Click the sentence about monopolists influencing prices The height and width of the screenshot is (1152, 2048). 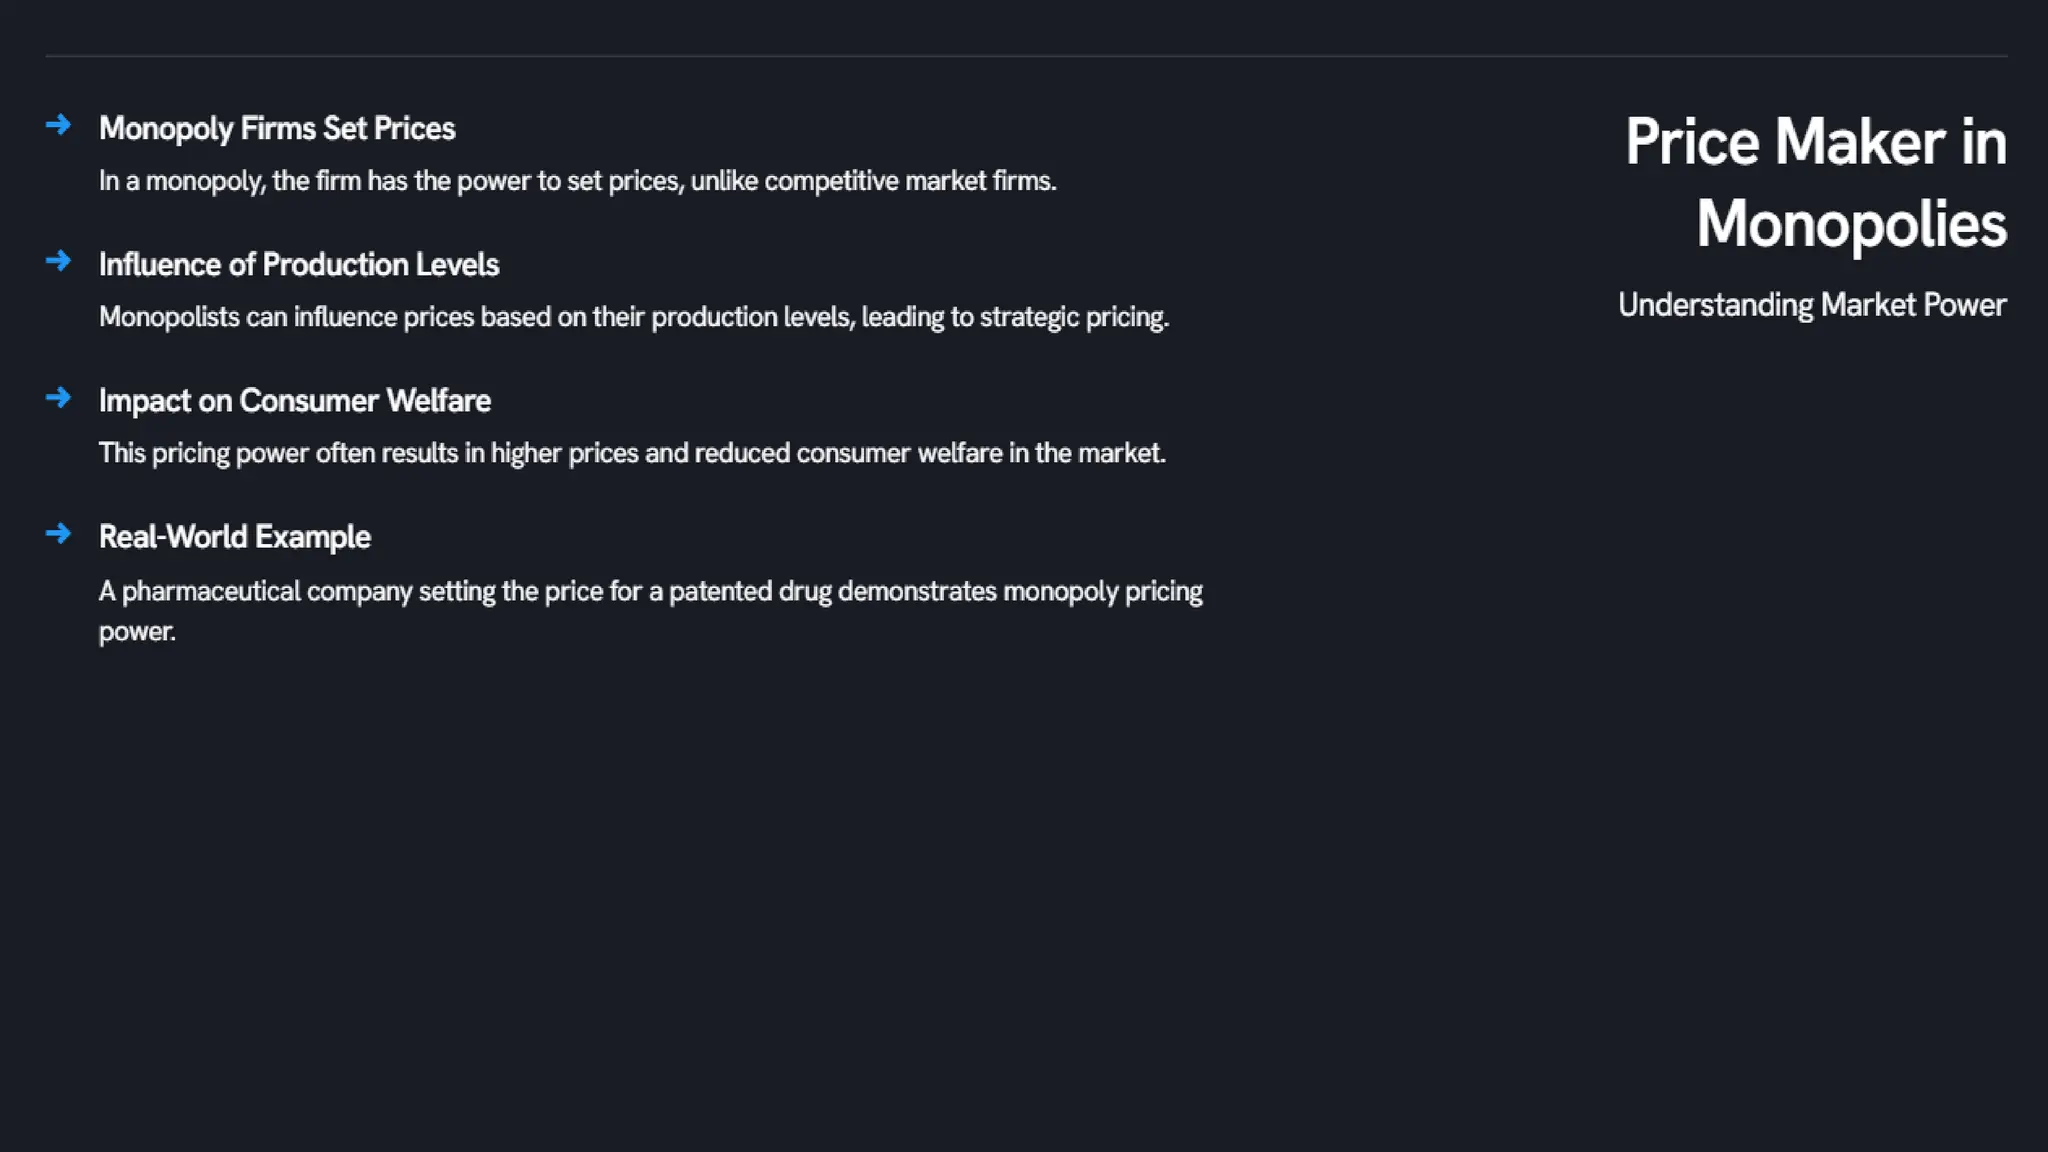[x=634, y=317]
